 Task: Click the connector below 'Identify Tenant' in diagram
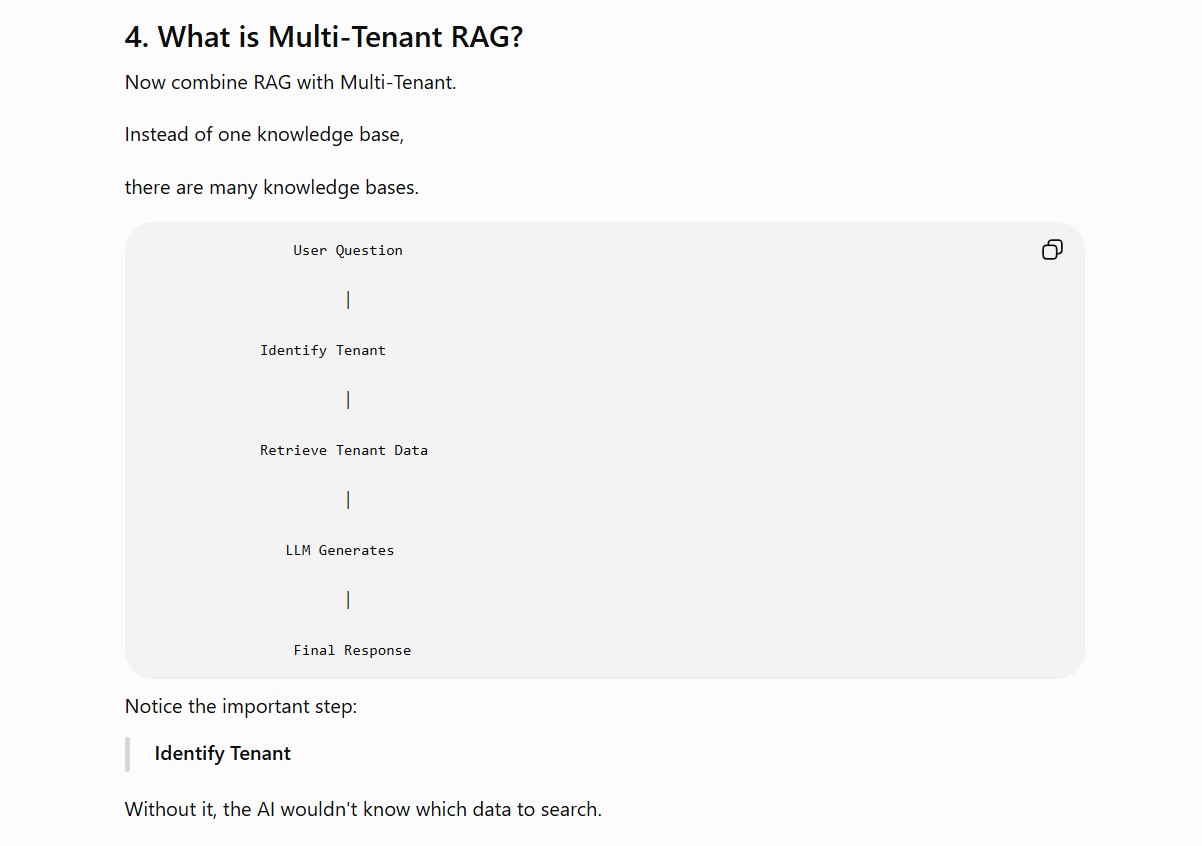pos(348,400)
